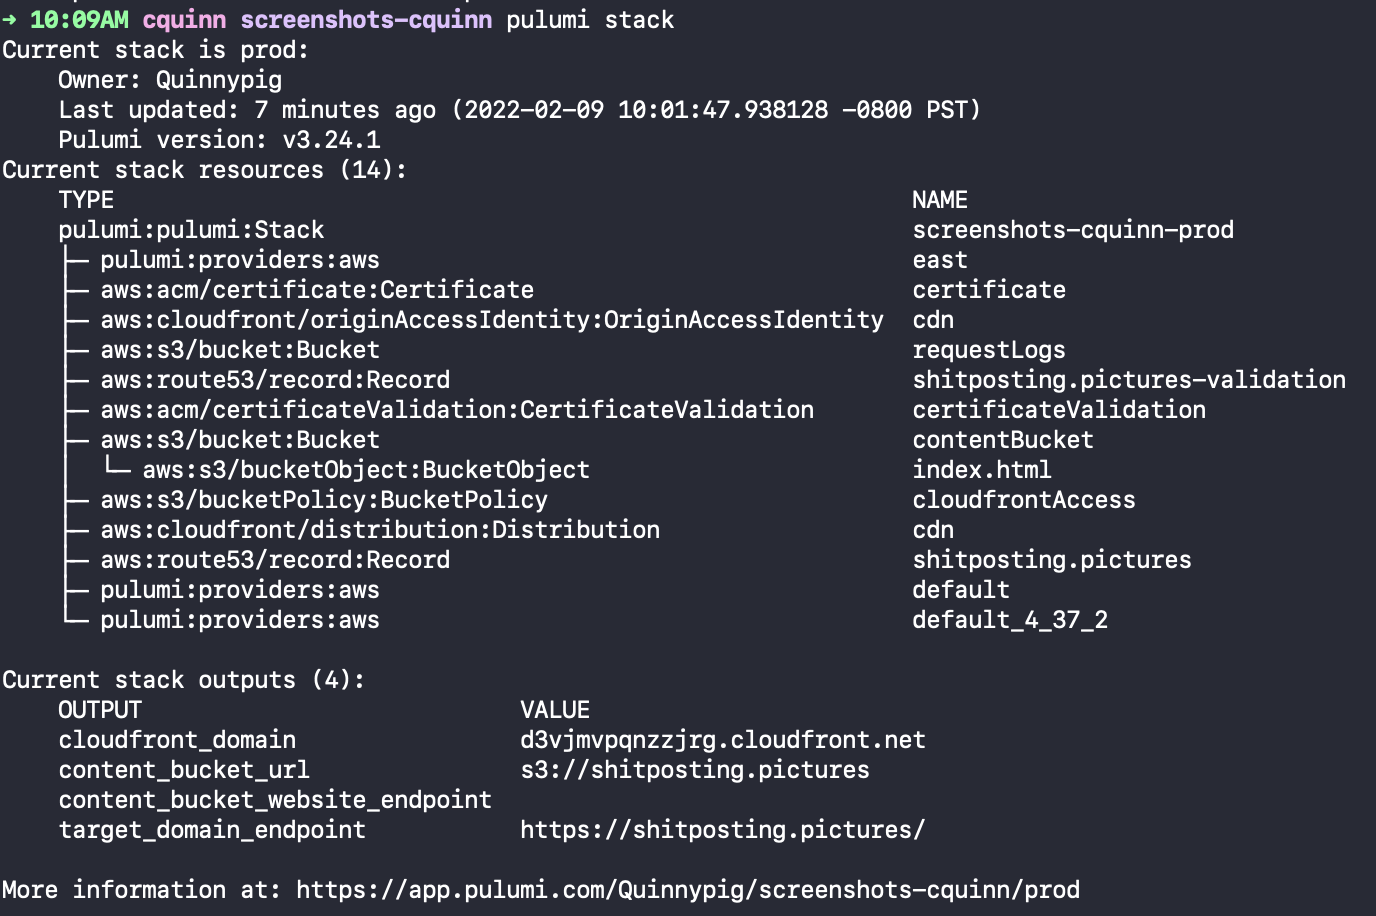The width and height of the screenshot is (1376, 916).
Task: Click the https://shitposting.pictures/ output value
Action: pyautogui.click(x=723, y=830)
